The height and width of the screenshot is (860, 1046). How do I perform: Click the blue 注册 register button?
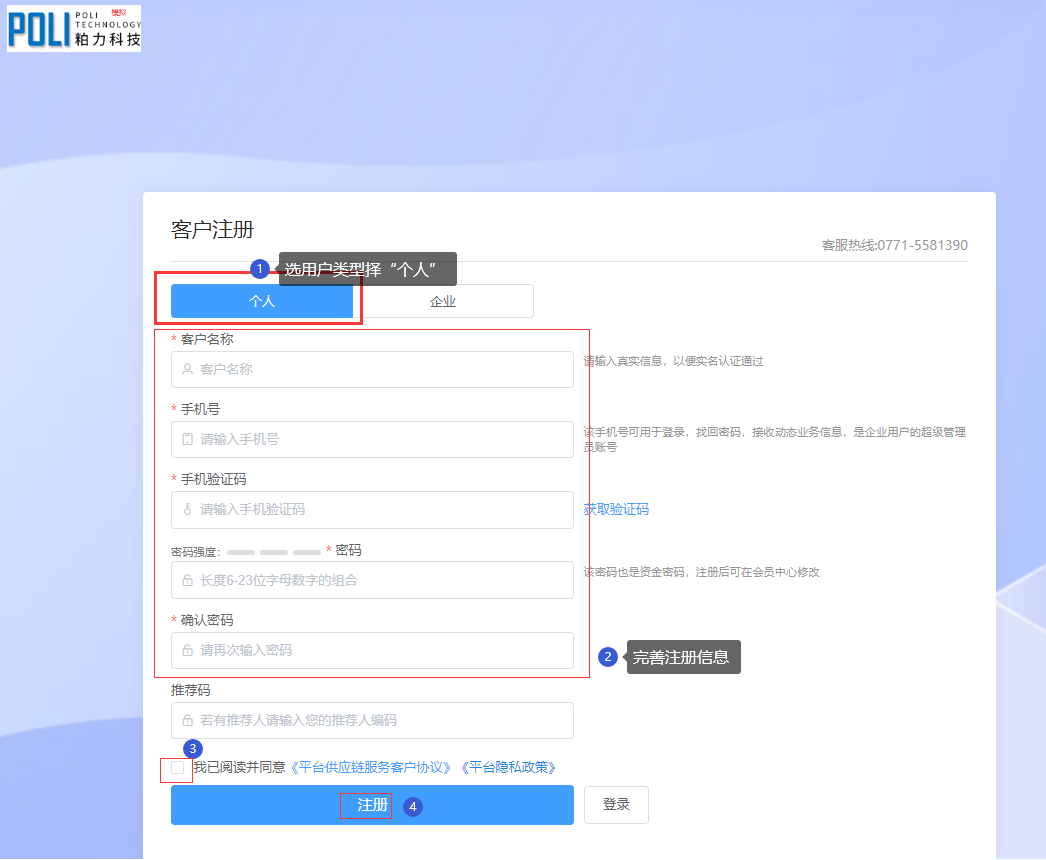372,805
